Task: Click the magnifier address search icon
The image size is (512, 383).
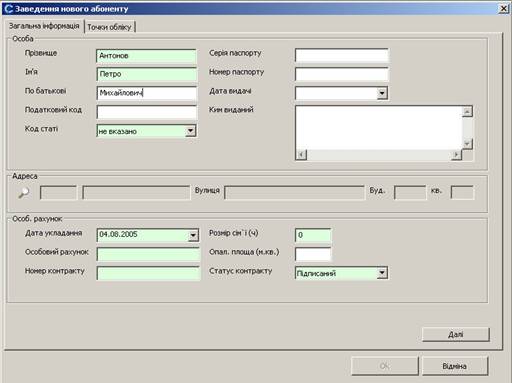Action: [23, 193]
